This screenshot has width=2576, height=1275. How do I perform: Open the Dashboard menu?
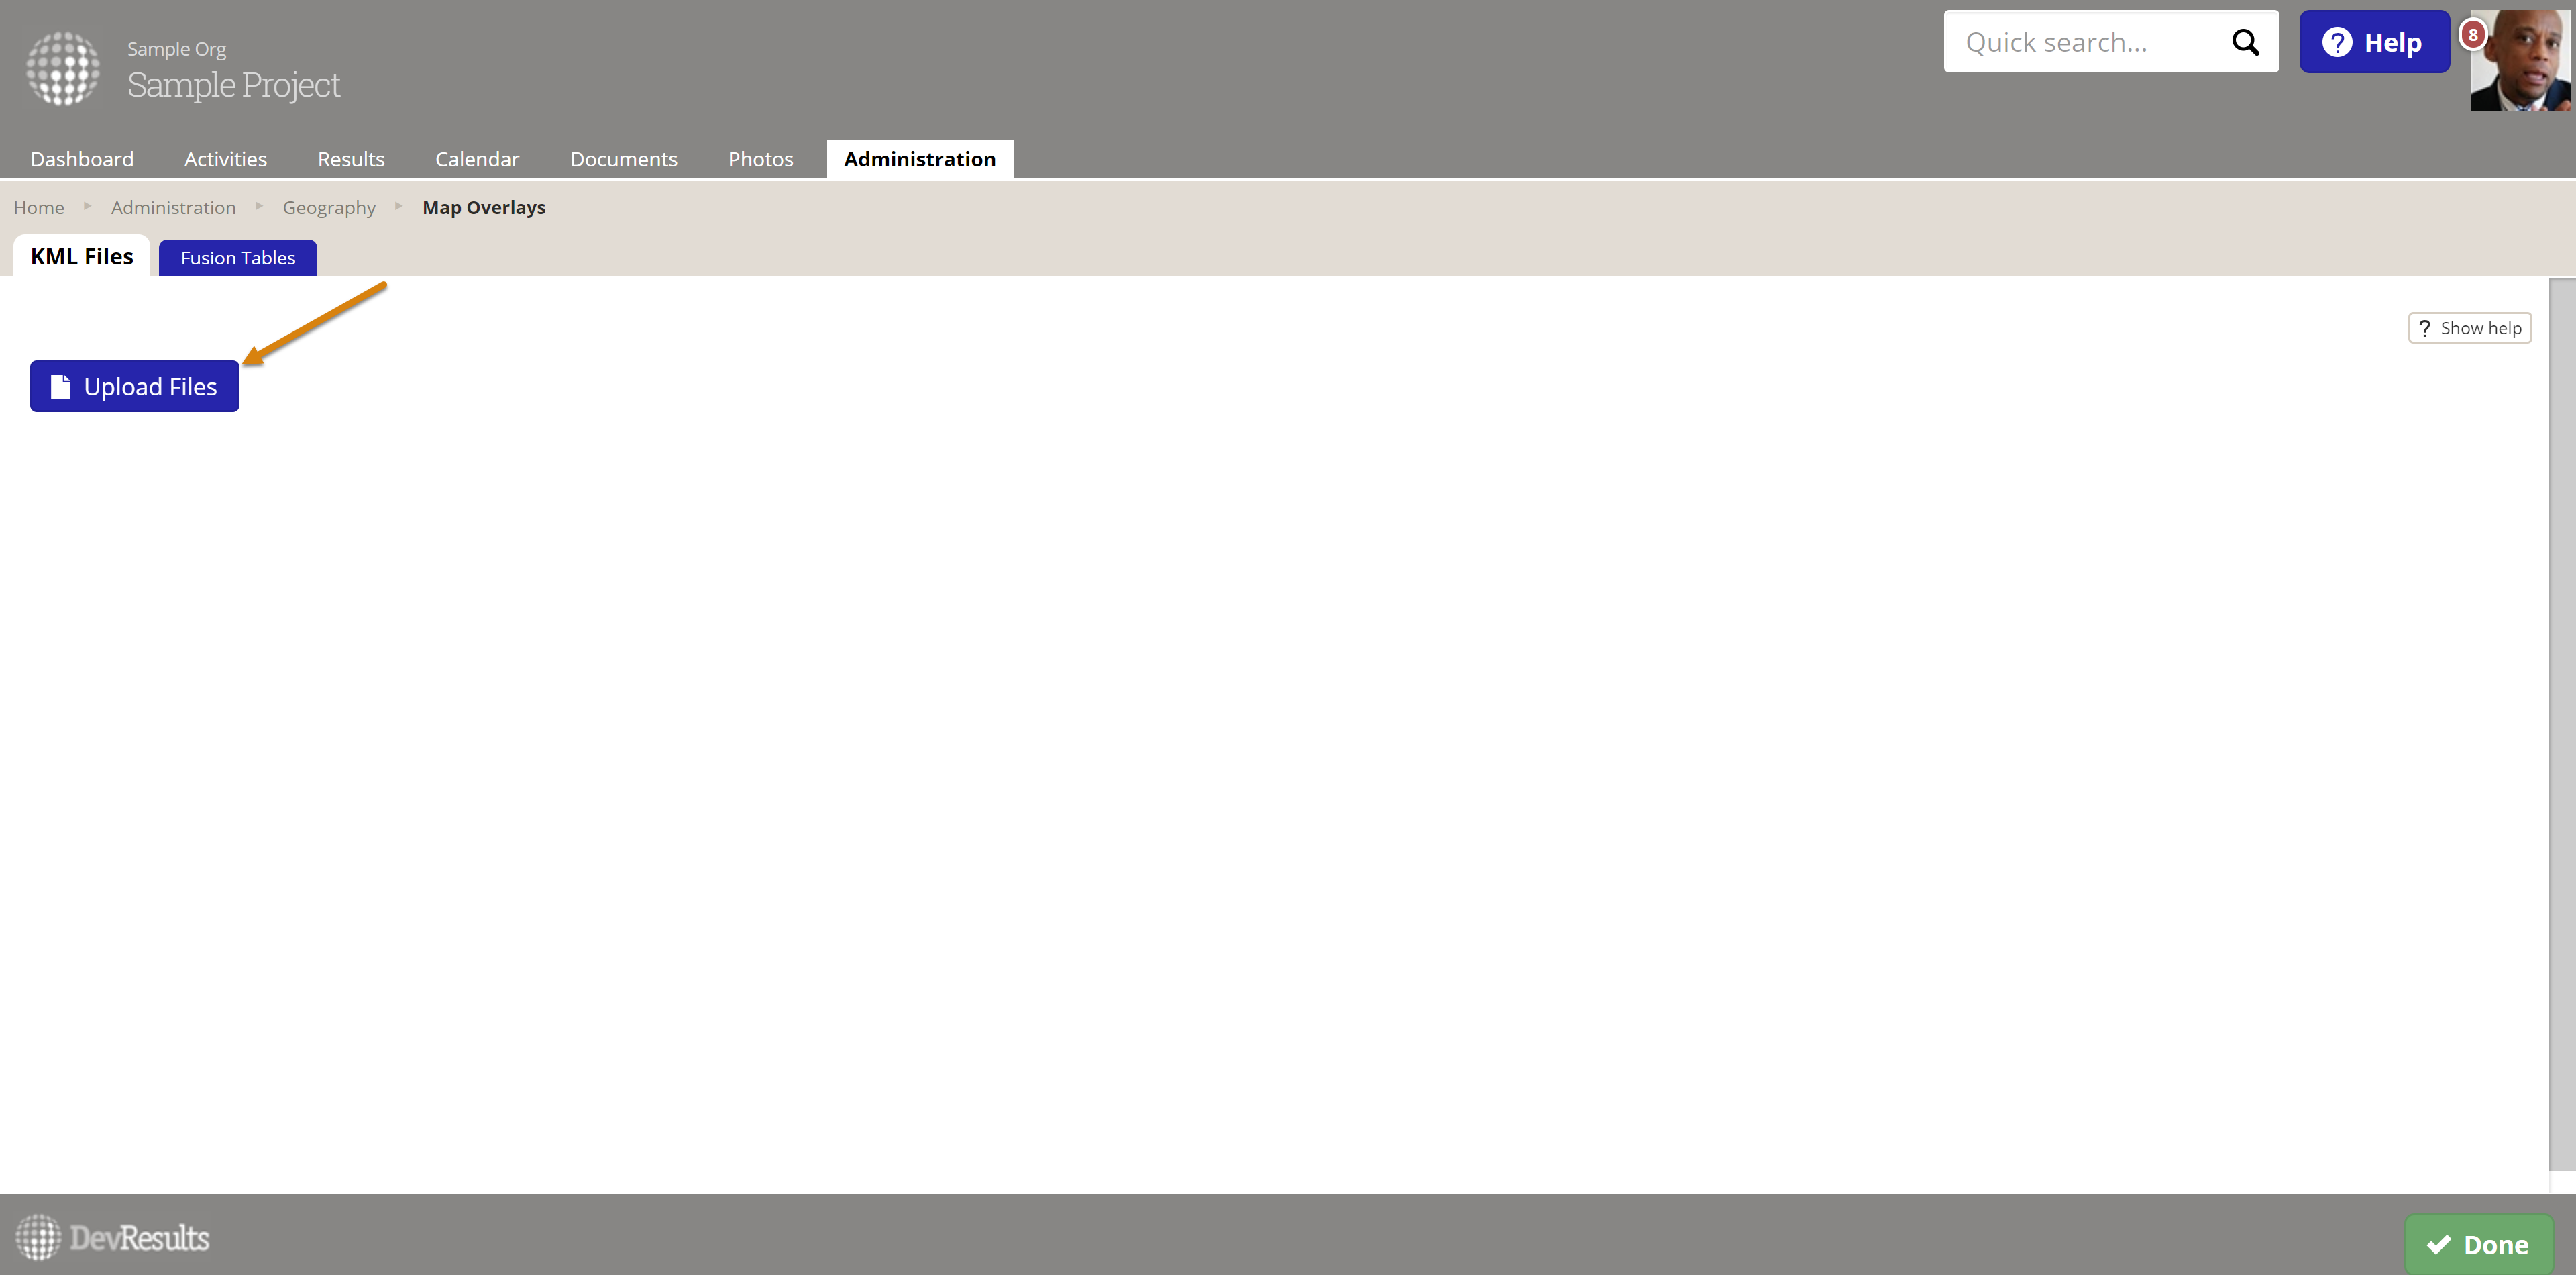(82, 159)
